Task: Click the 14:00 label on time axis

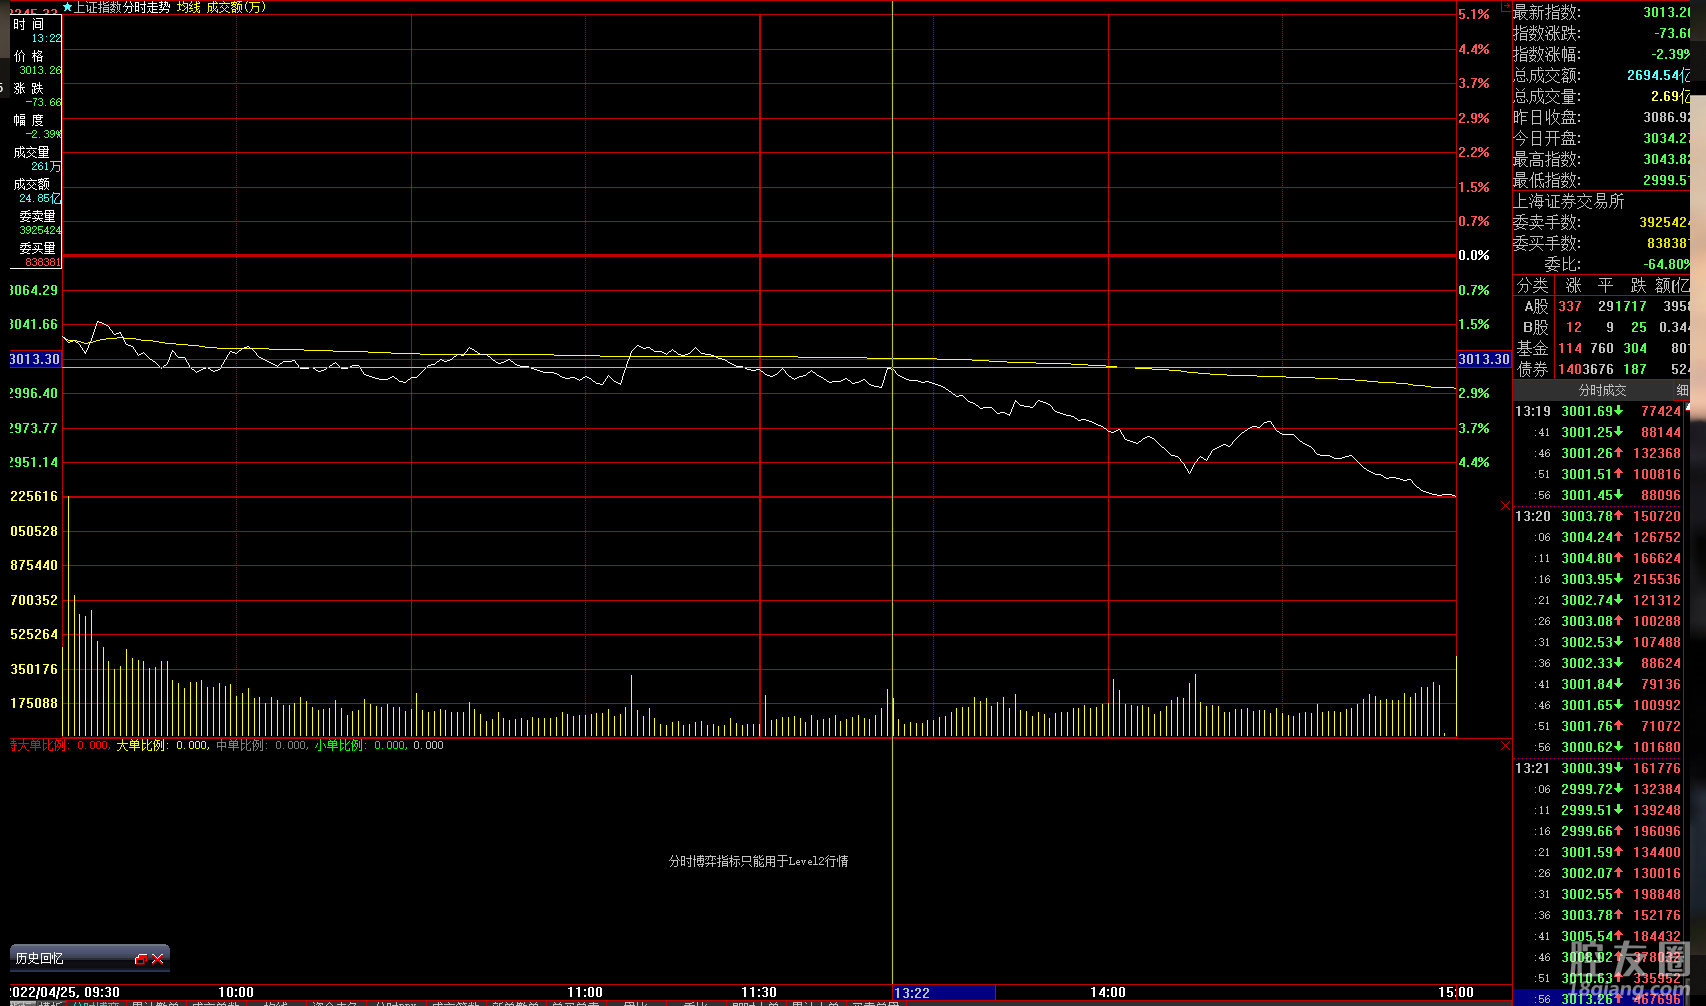Action: click(x=1108, y=993)
